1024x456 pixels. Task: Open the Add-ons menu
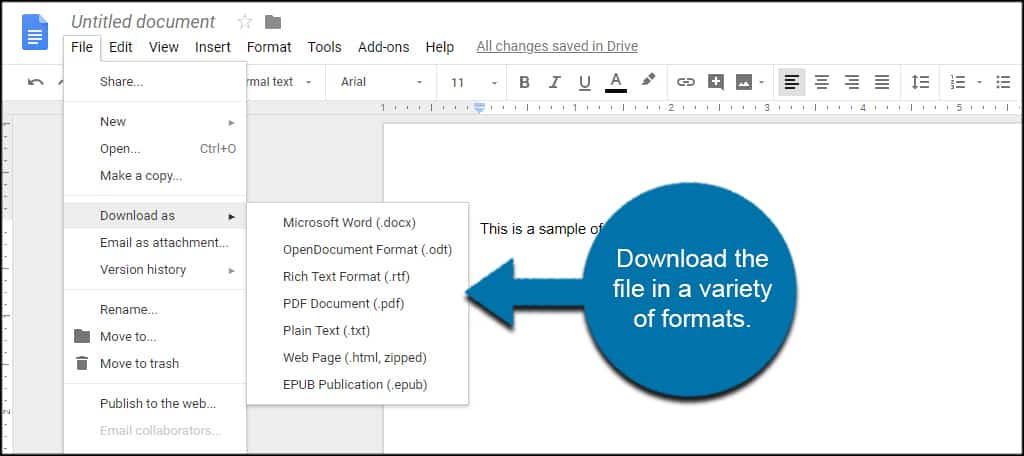[x=383, y=47]
